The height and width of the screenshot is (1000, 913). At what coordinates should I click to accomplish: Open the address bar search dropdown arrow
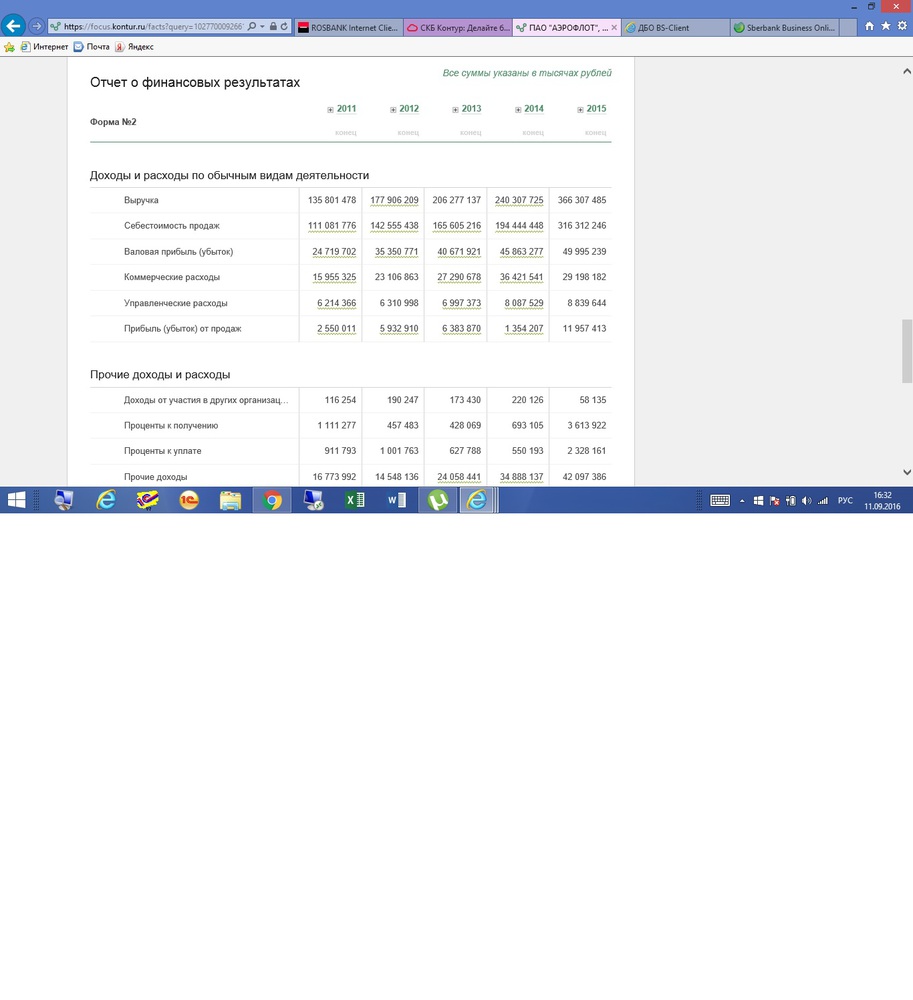[x=262, y=27]
